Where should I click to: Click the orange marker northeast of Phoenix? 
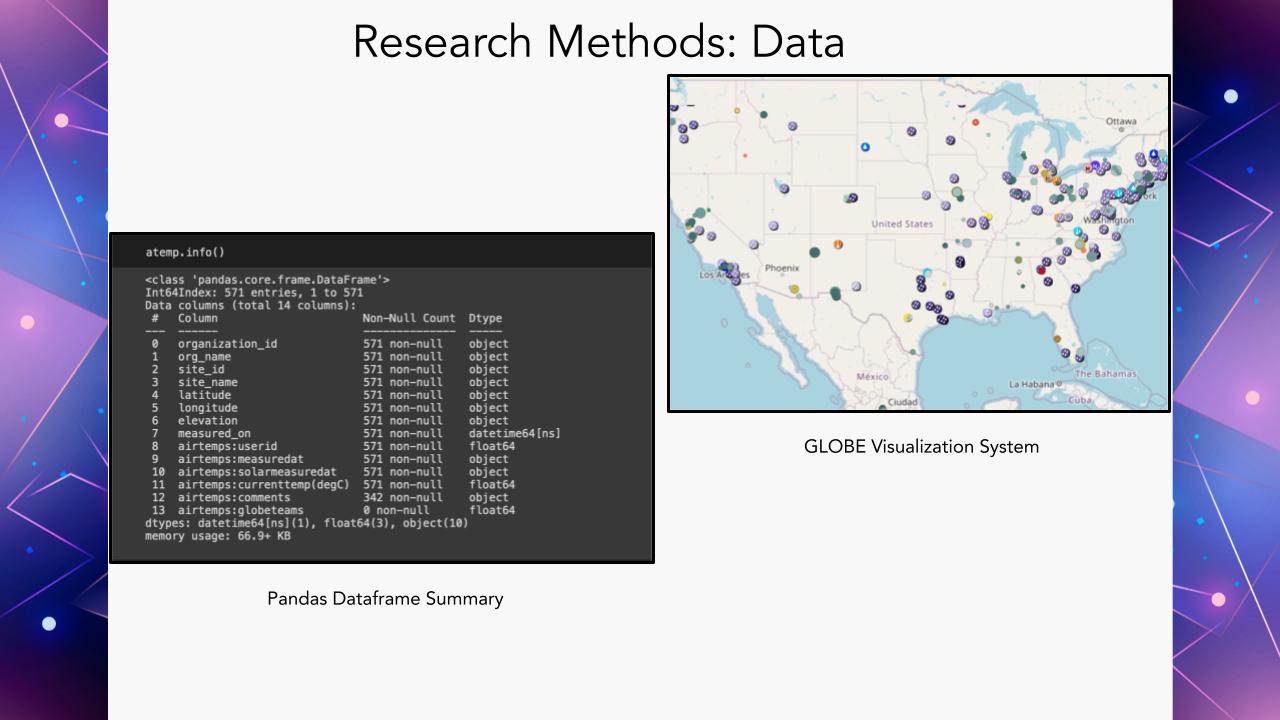click(838, 245)
